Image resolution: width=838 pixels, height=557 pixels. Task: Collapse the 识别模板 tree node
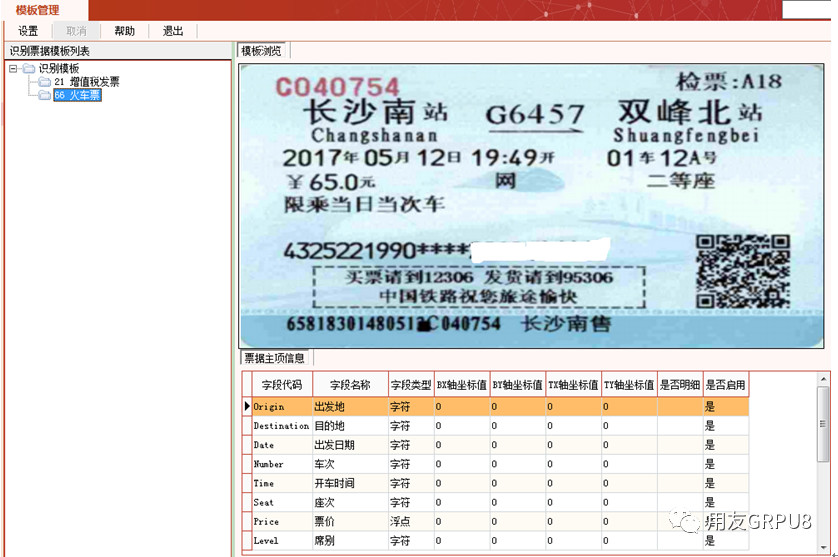13,68
